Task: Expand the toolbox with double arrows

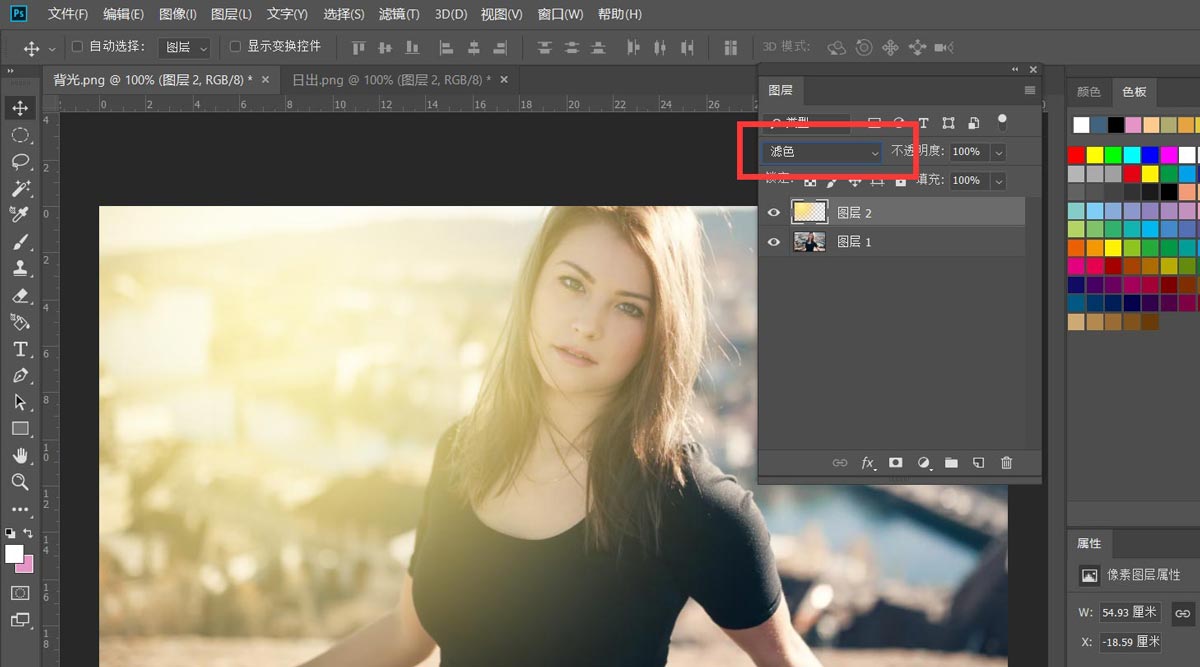Action: (x=10, y=72)
